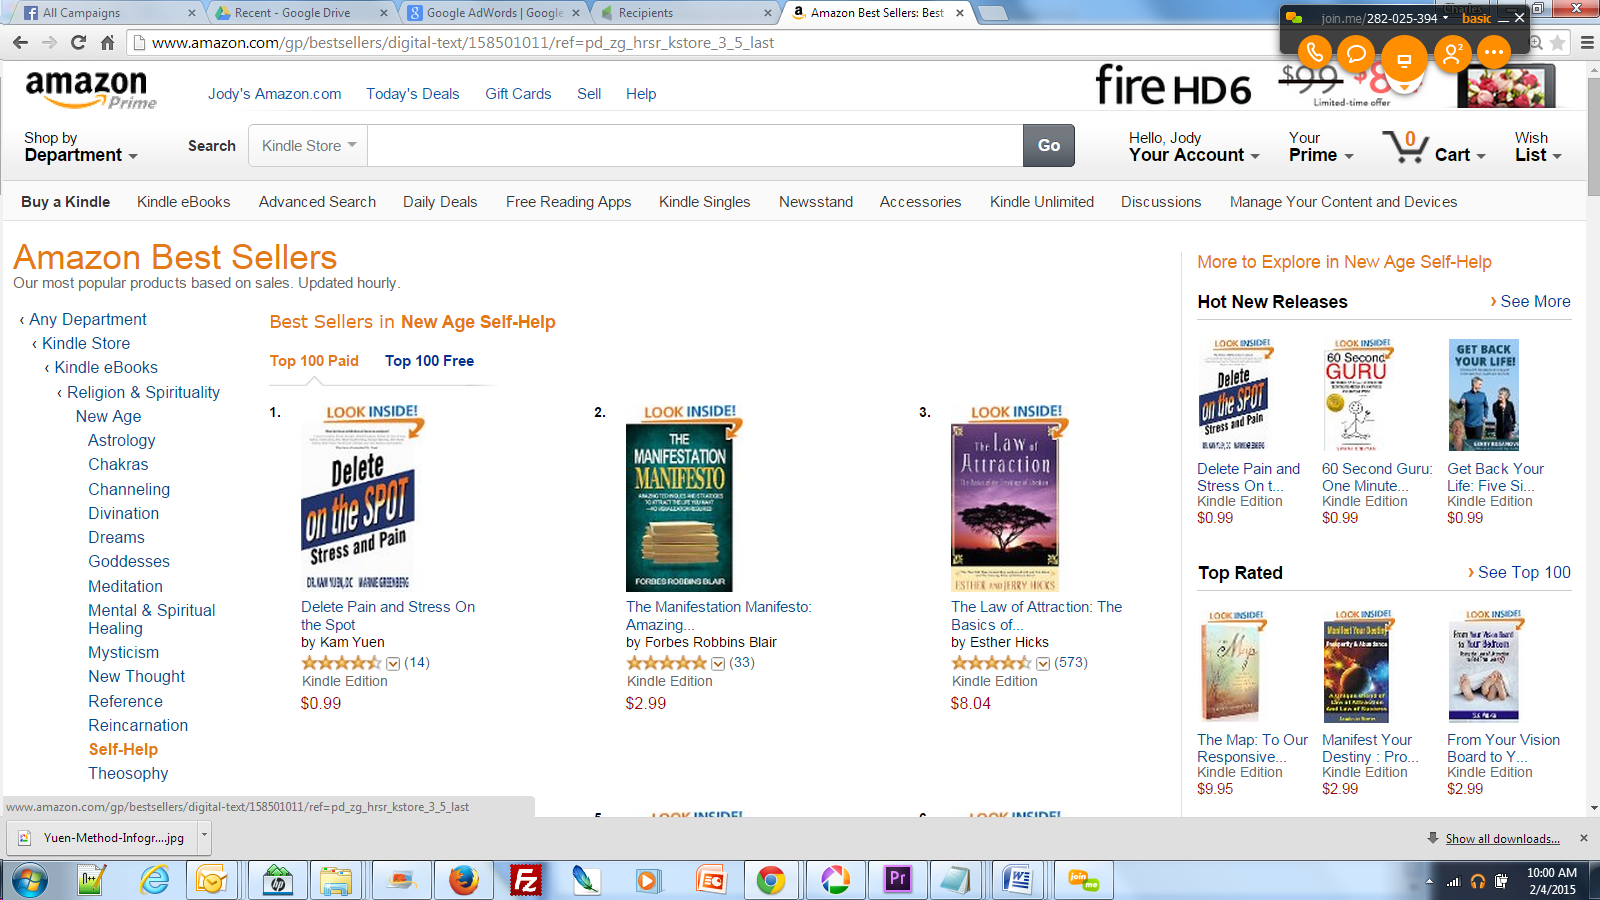Expand the Shop by Department menu
Screen dimensions: 1600x900
(81, 146)
